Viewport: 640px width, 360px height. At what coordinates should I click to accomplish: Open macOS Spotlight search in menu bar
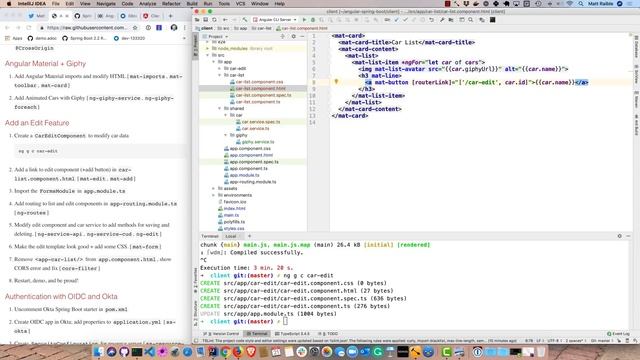(580, 4)
